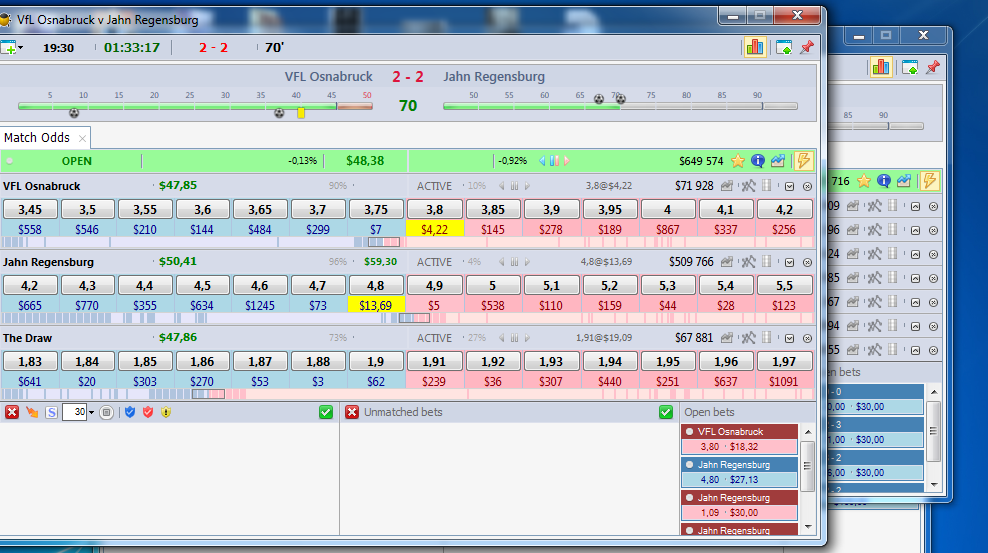988x553 pixels.
Task: Open The Draw ladder grid icon
Action: point(767,338)
